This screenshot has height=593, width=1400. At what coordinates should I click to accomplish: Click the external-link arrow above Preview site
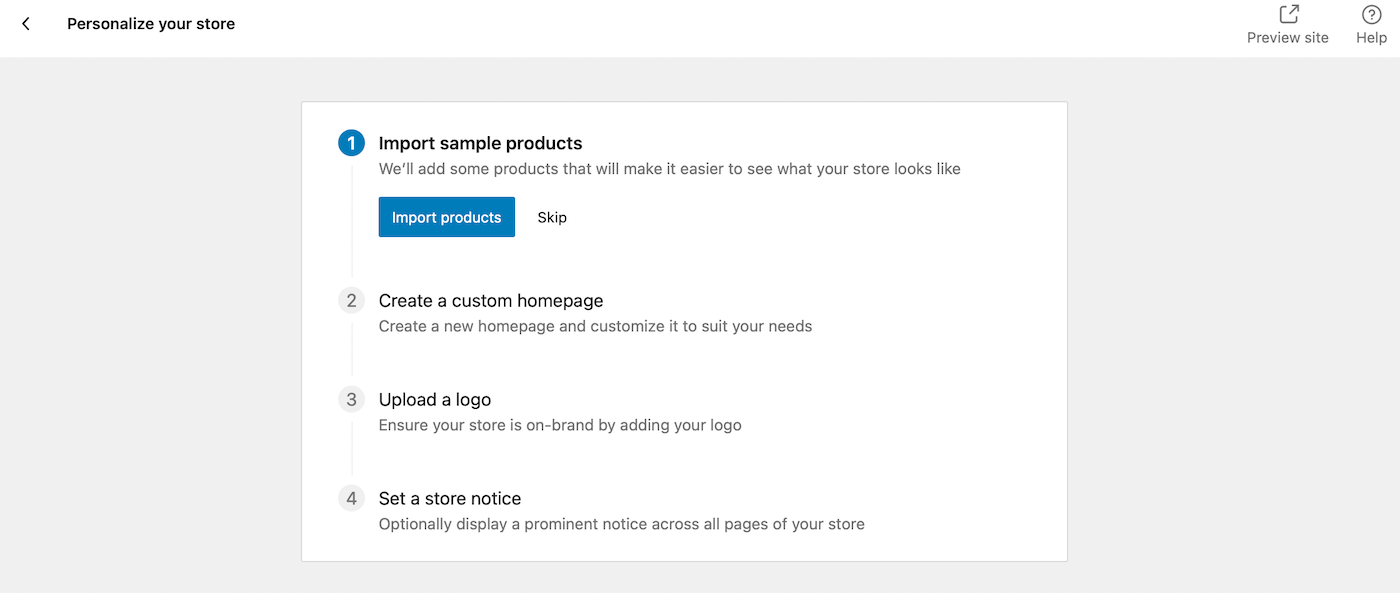click(x=1287, y=14)
